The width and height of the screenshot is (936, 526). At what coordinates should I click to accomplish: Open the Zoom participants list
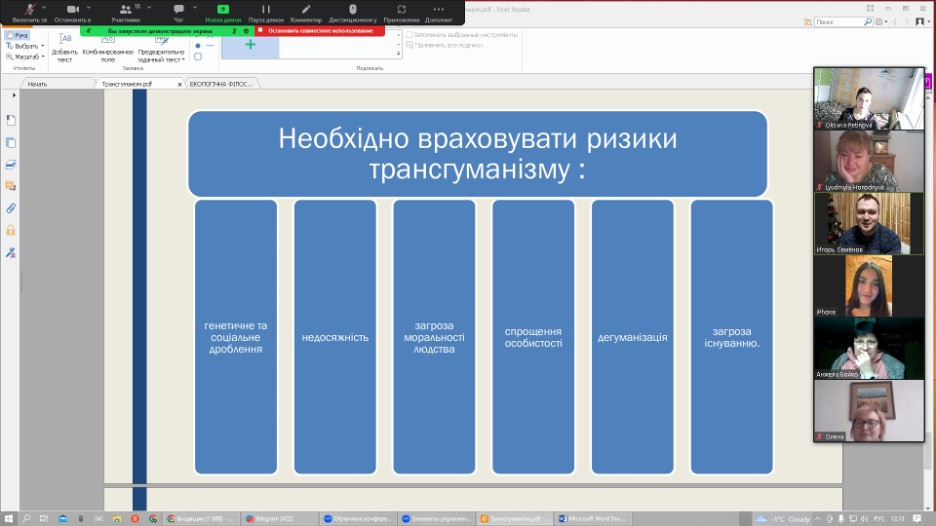tap(126, 13)
